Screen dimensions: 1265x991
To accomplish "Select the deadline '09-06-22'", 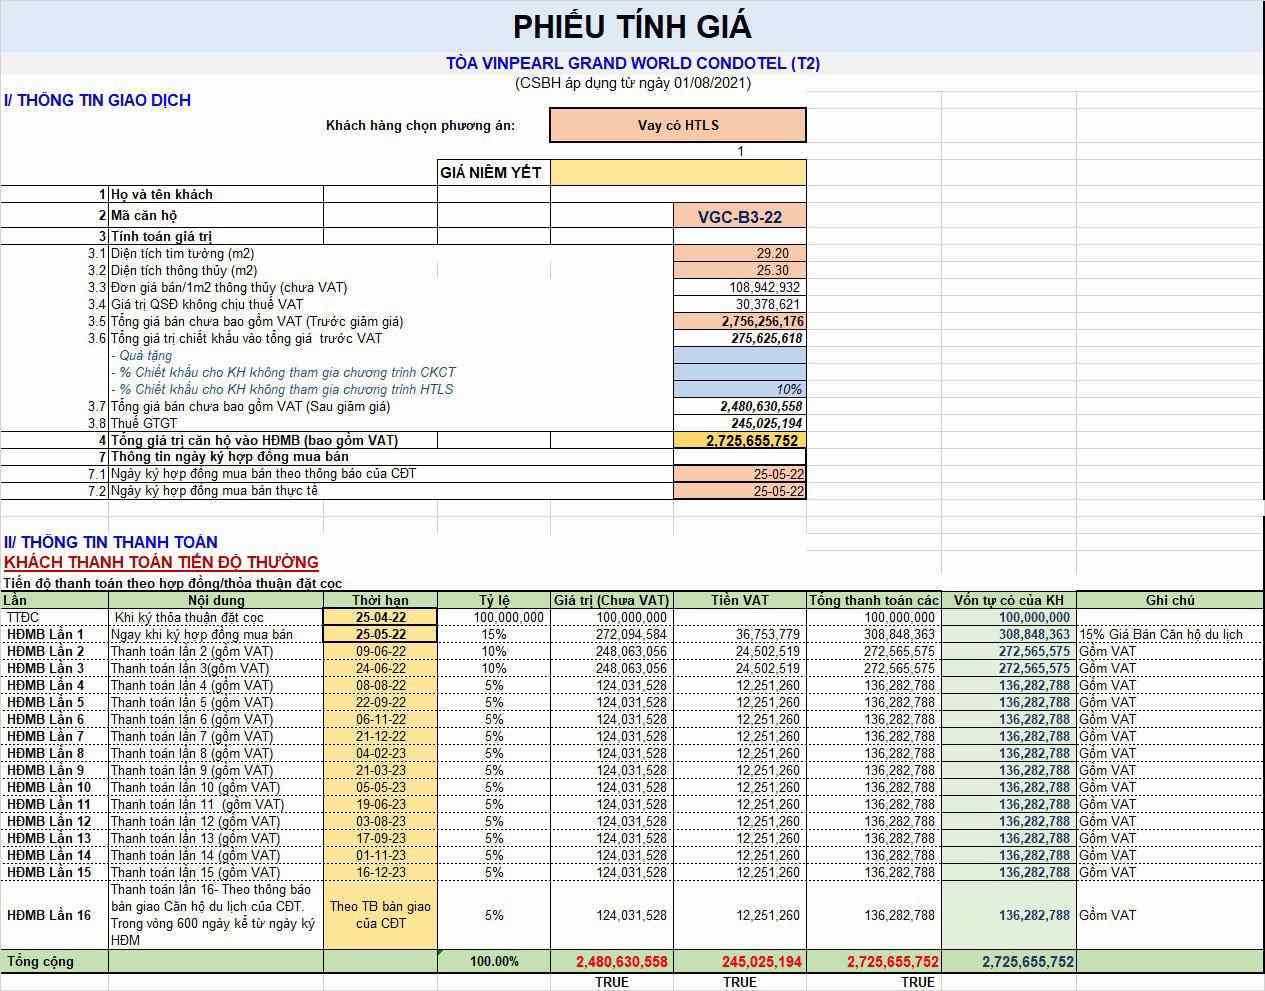I will (380, 652).
